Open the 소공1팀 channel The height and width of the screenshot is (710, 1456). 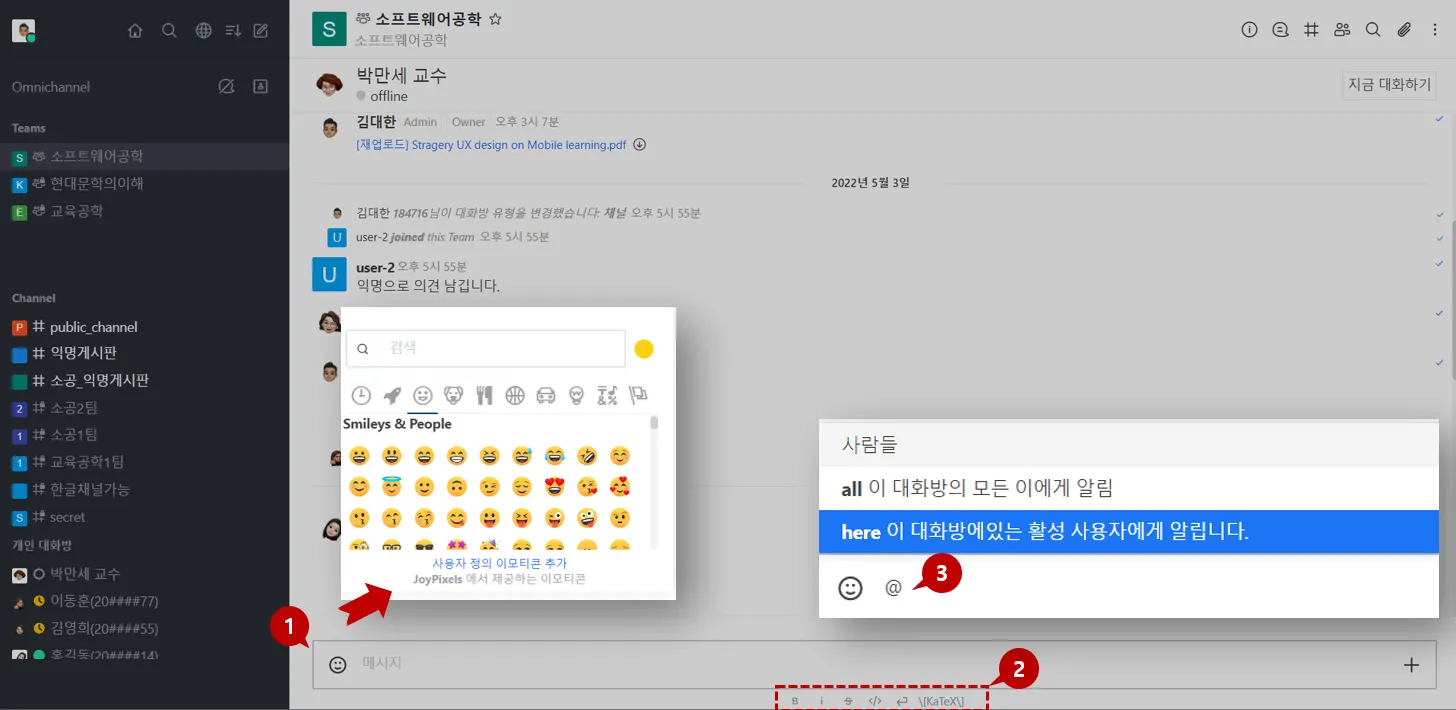(144, 435)
